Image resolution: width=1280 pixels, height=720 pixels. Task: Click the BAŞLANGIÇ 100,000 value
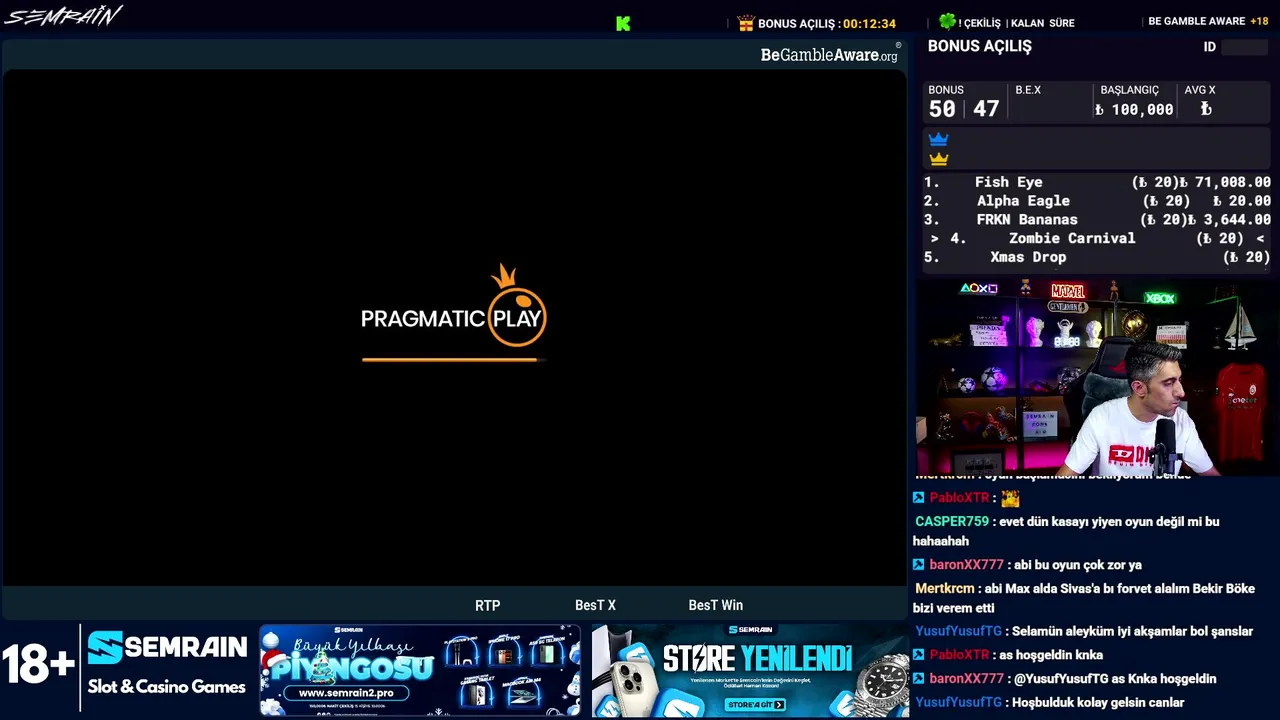(x=1134, y=110)
